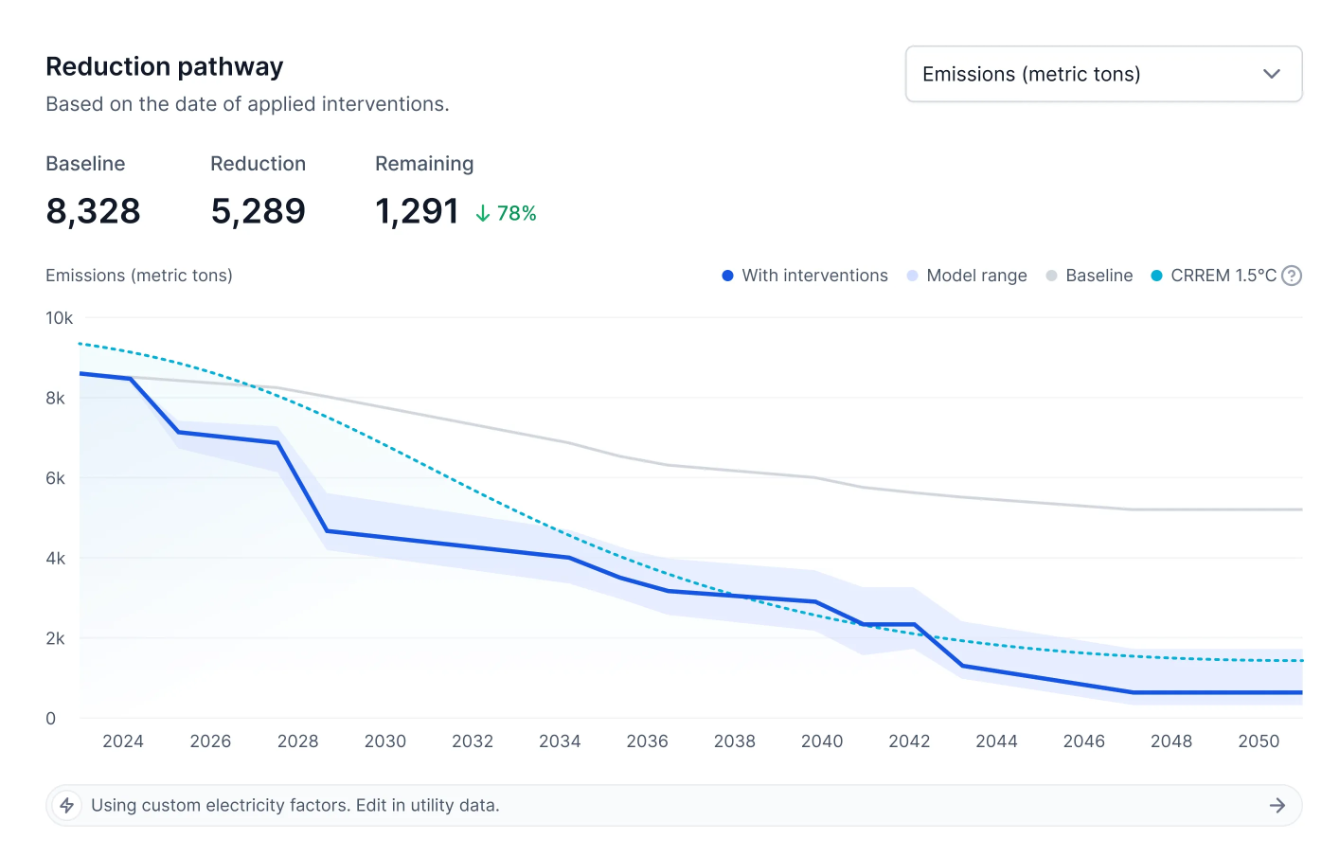Screen dimensions: 1338x856
Task: Click the blue With interventions legend dot
Action: [728, 276]
